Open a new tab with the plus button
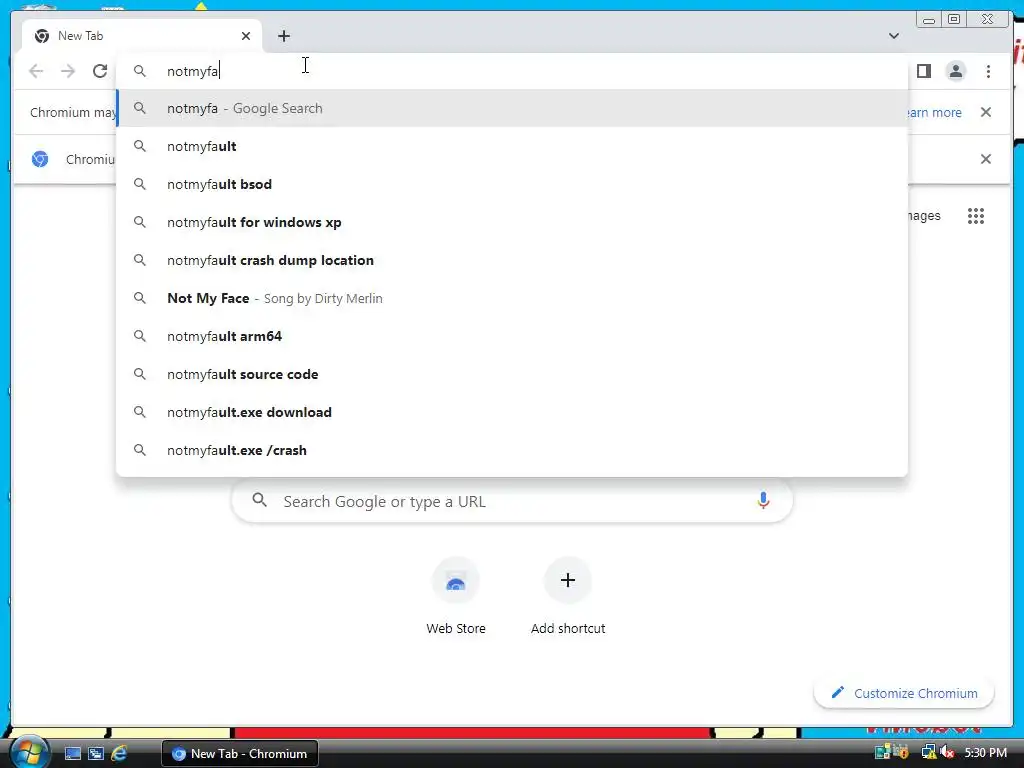Screen dimensions: 1024x768 [283, 36]
